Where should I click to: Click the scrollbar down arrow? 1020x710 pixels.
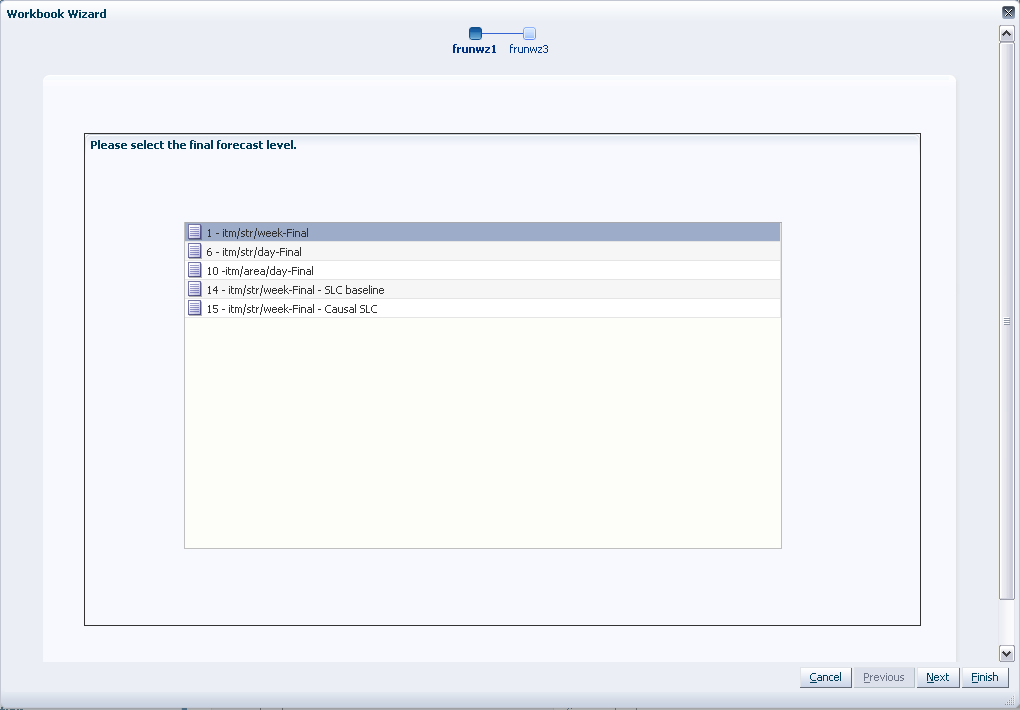[x=1006, y=653]
